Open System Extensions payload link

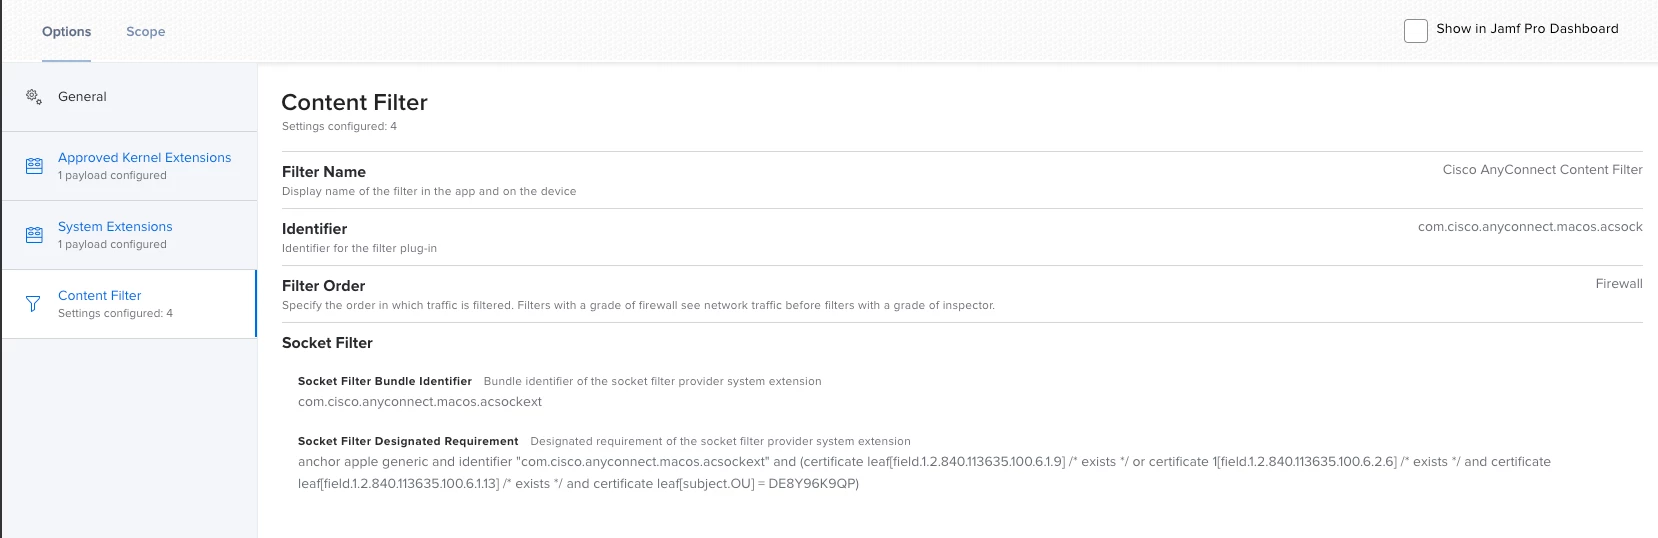coord(115,227)
